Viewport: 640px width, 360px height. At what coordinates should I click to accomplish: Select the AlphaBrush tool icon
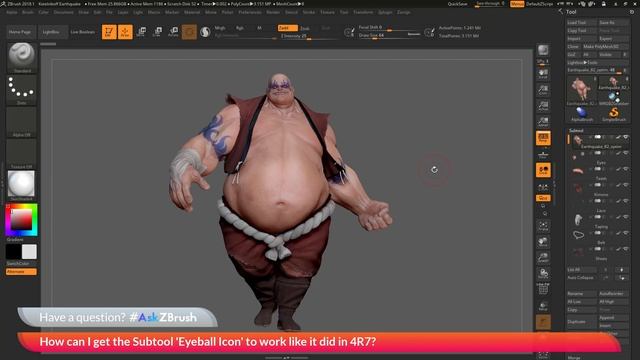pyautogui.click(x=582, y=114)
